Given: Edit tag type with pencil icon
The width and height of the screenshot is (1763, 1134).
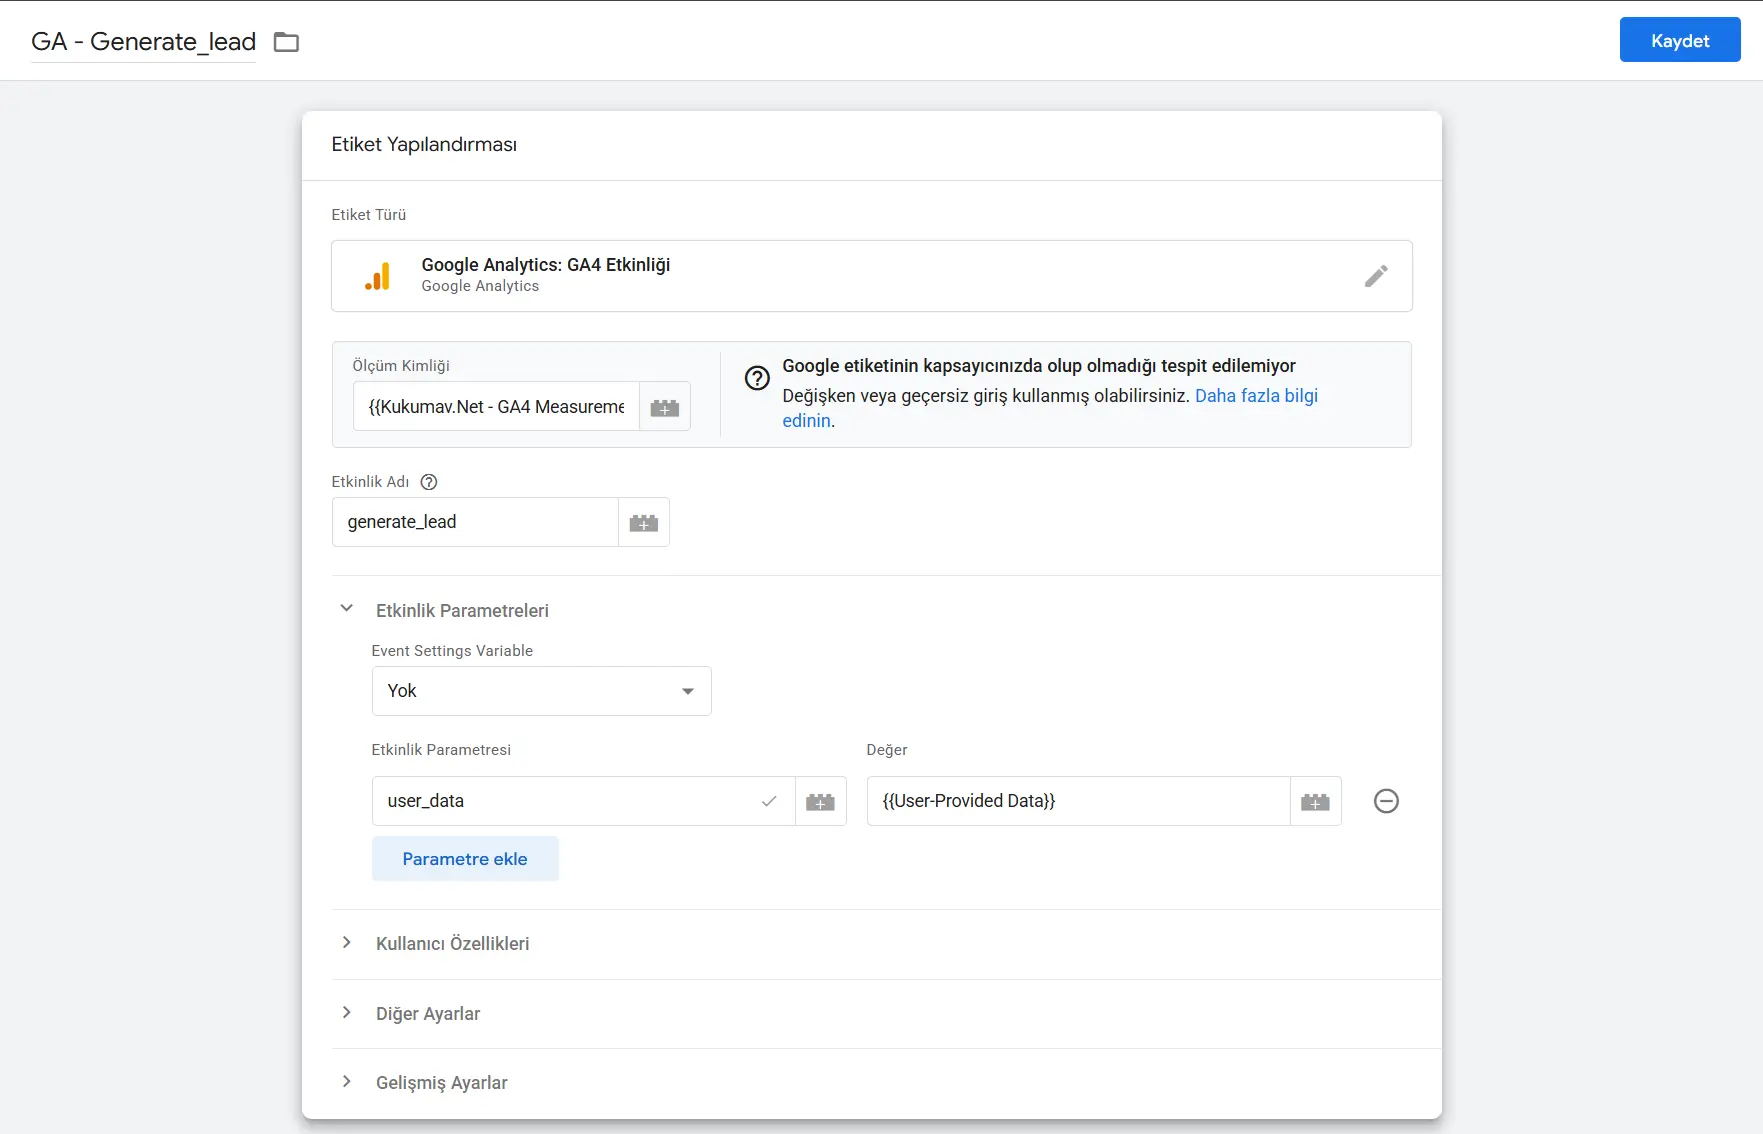Looking at the screenshot, I should (1376, 276).
